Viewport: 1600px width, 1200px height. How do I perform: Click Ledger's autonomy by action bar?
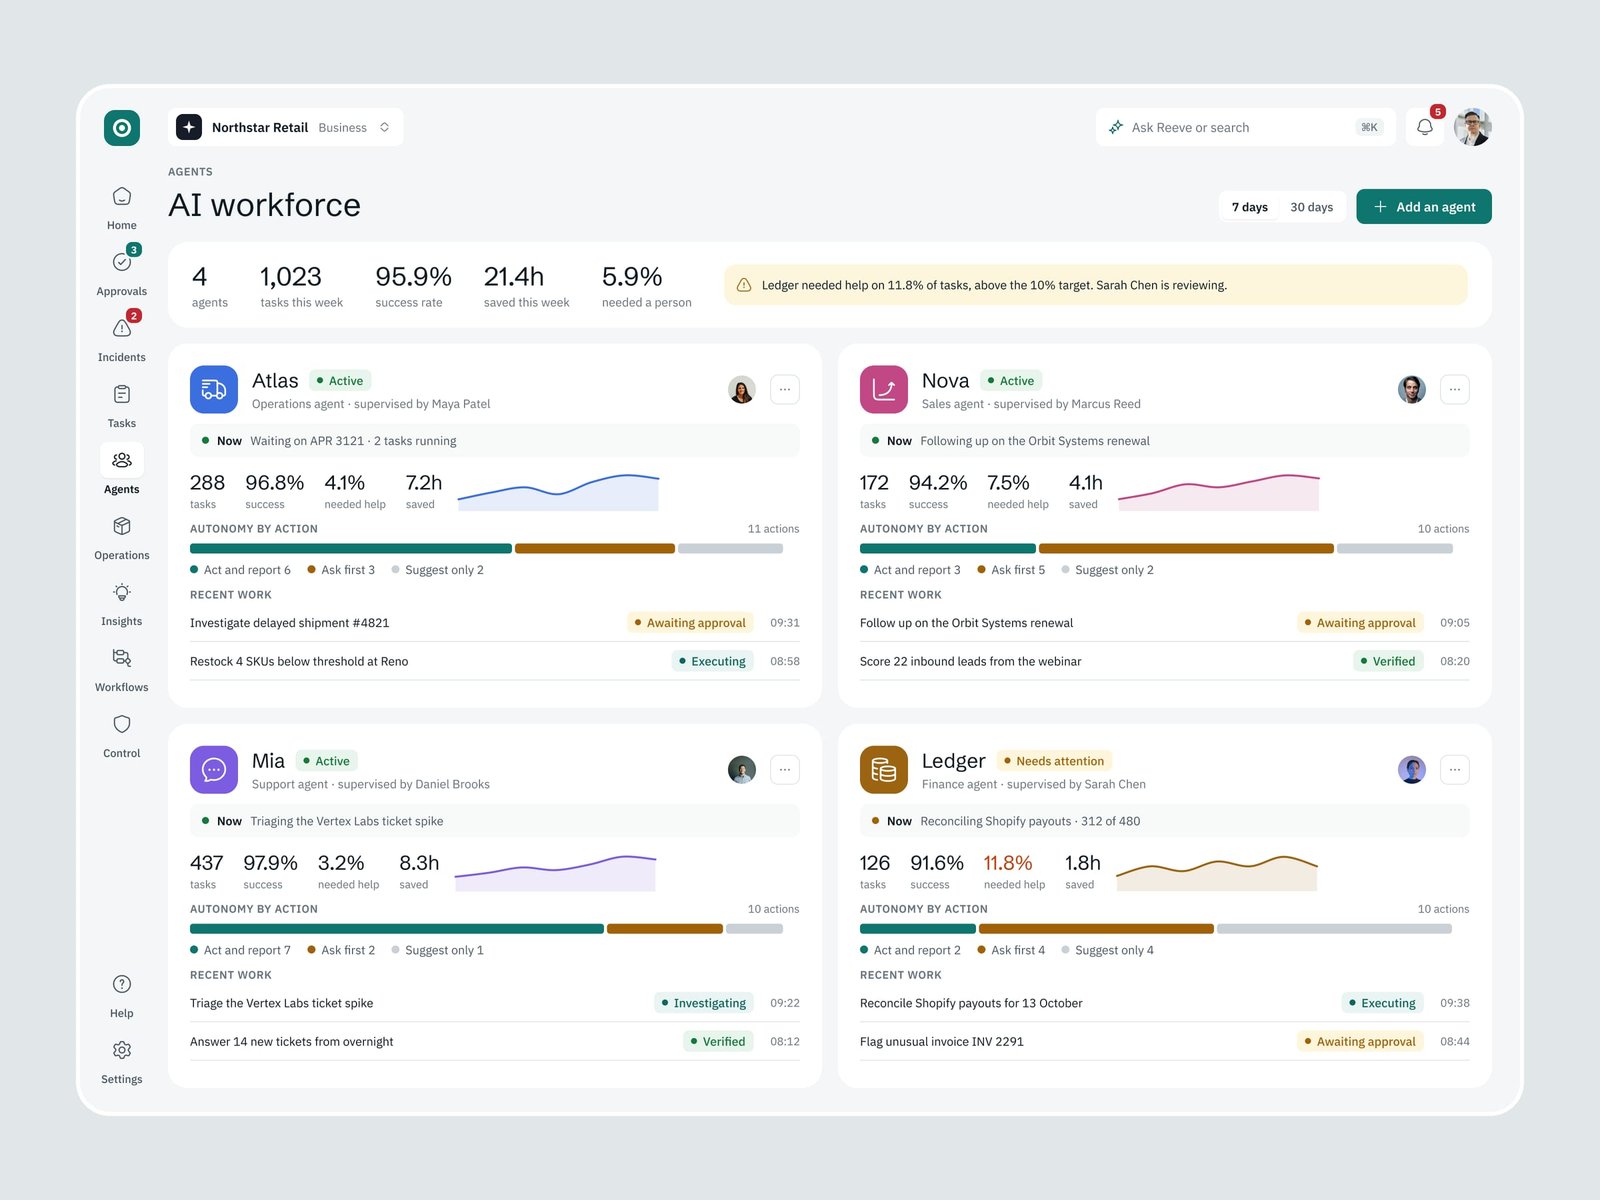tap(1156, 929)
